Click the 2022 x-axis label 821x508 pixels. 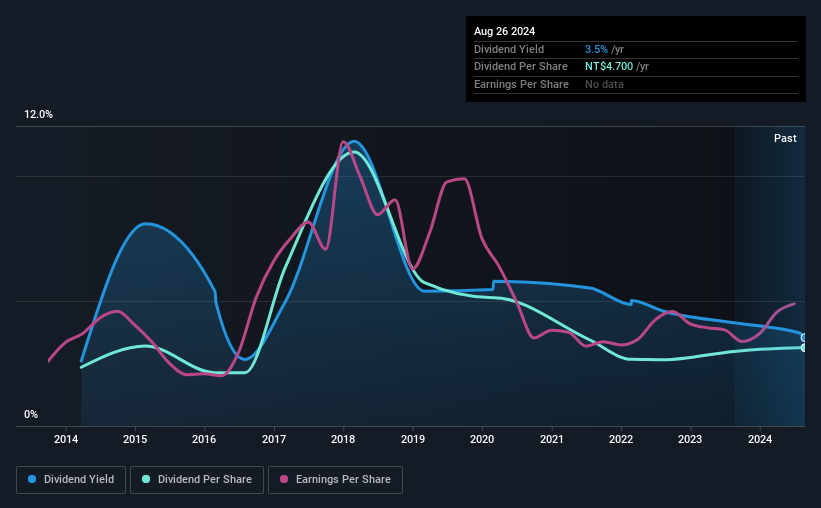pyautogui.click(x=621, y=439)
